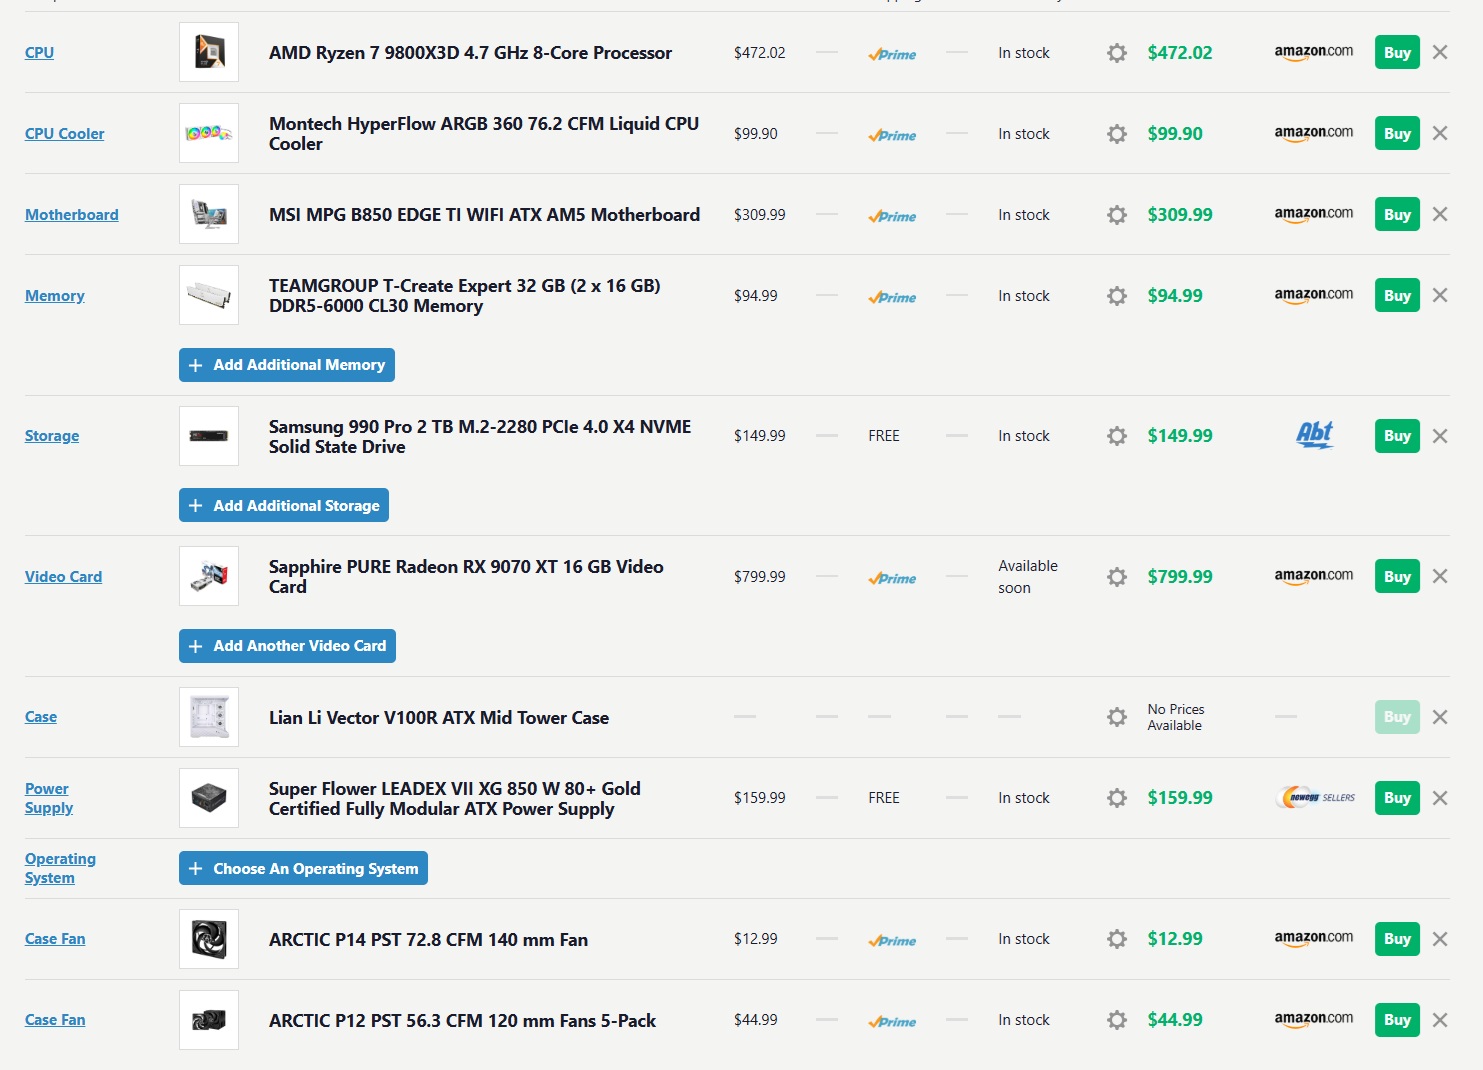Click Samsung 990 Pro product thumbnail
The width and height of the screenshot is (1483, 1070).
point(209,436)
